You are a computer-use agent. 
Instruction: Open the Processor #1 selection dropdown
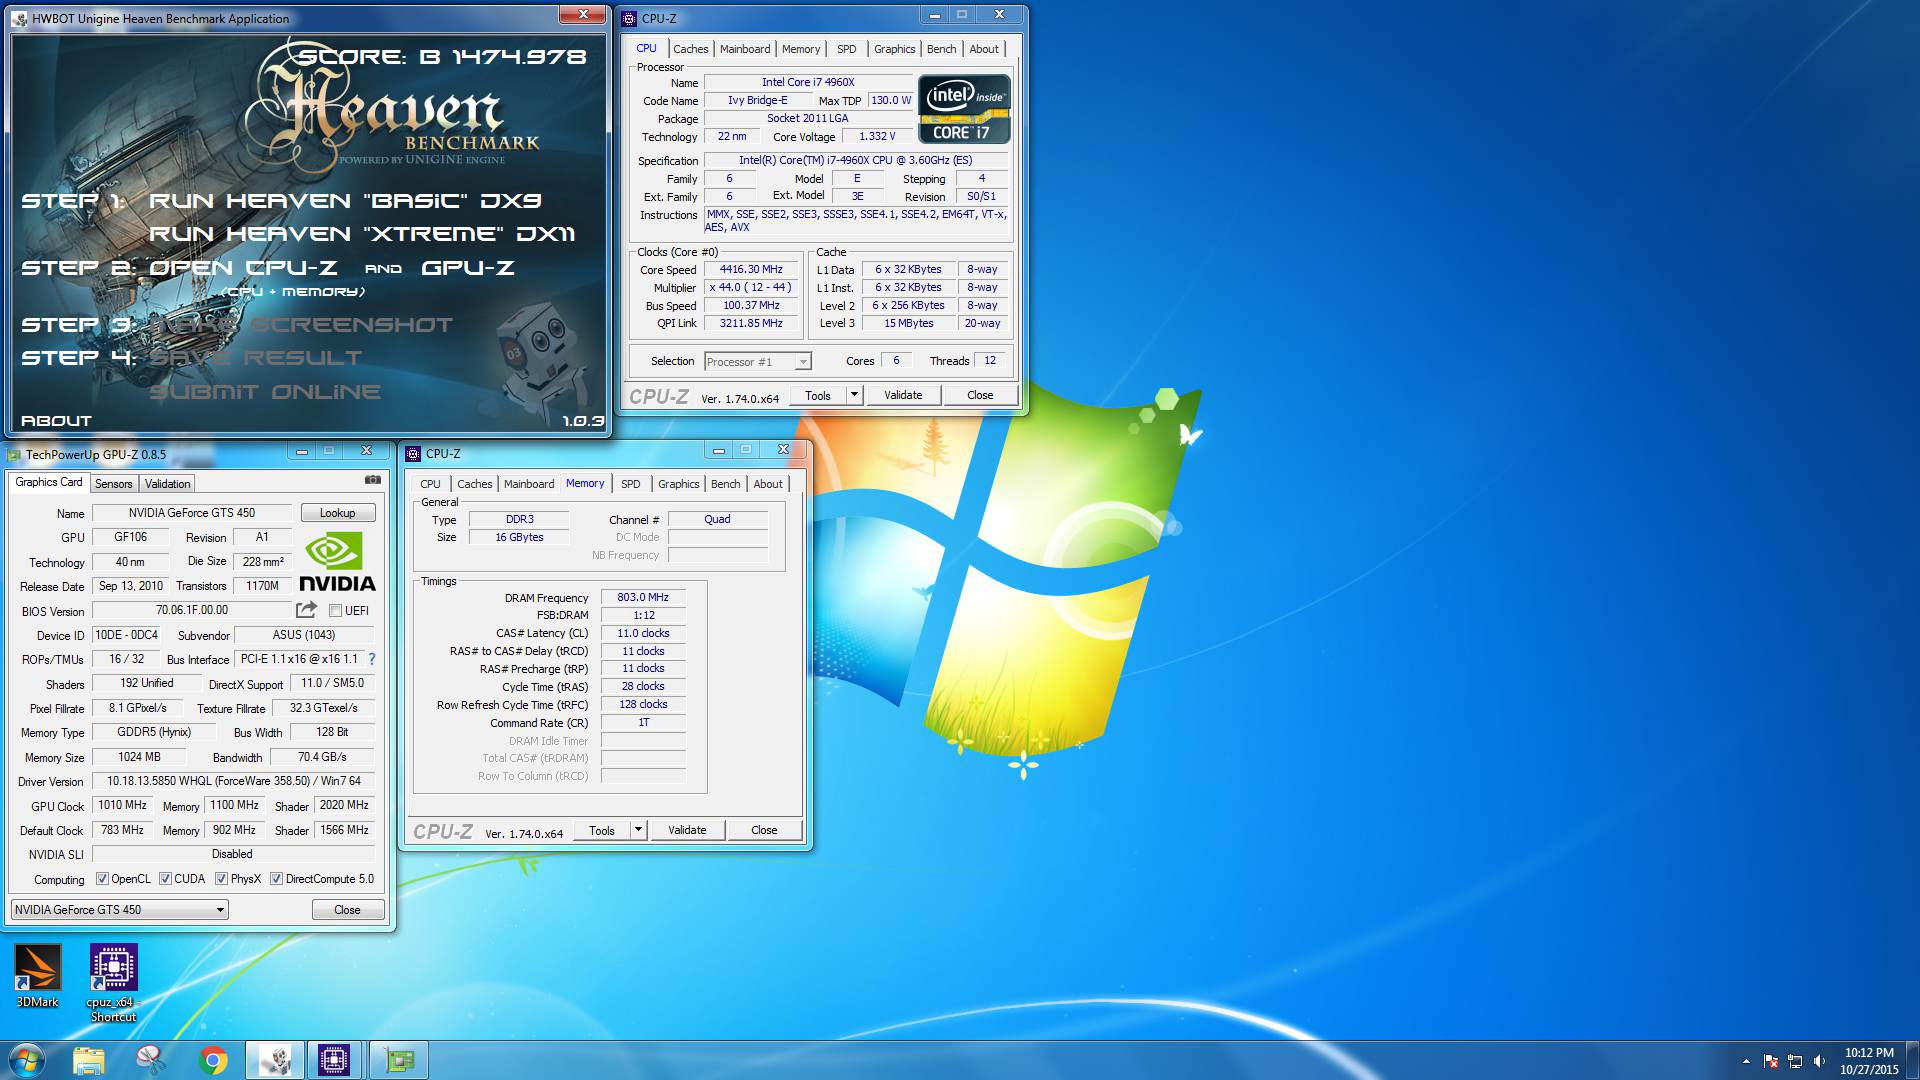click(758, 362)
